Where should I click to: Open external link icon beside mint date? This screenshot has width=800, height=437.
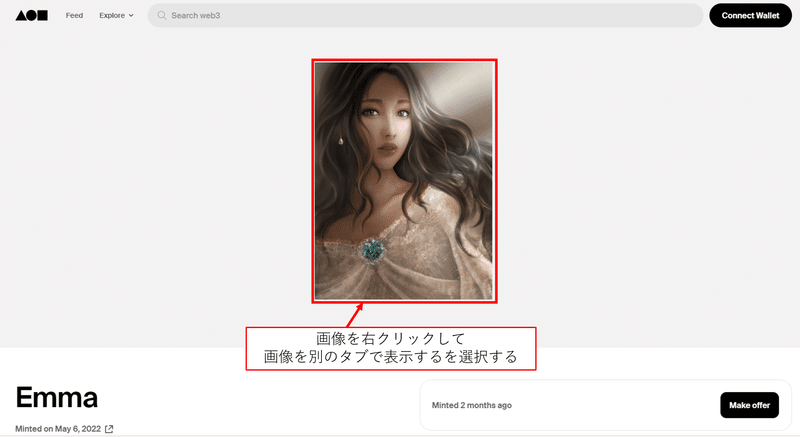[x=109, y=429]
